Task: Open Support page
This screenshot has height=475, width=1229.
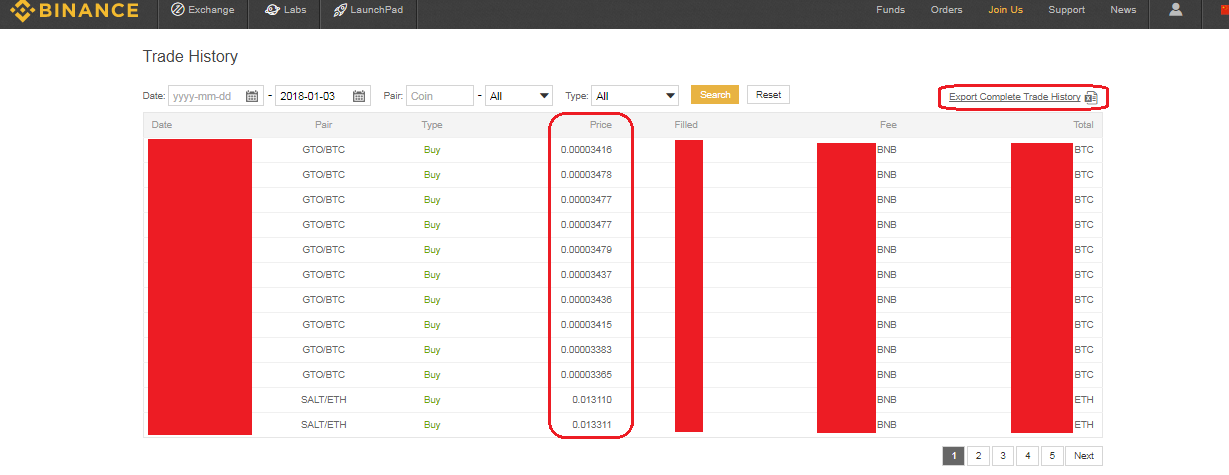Action: tap(1066, 10)
